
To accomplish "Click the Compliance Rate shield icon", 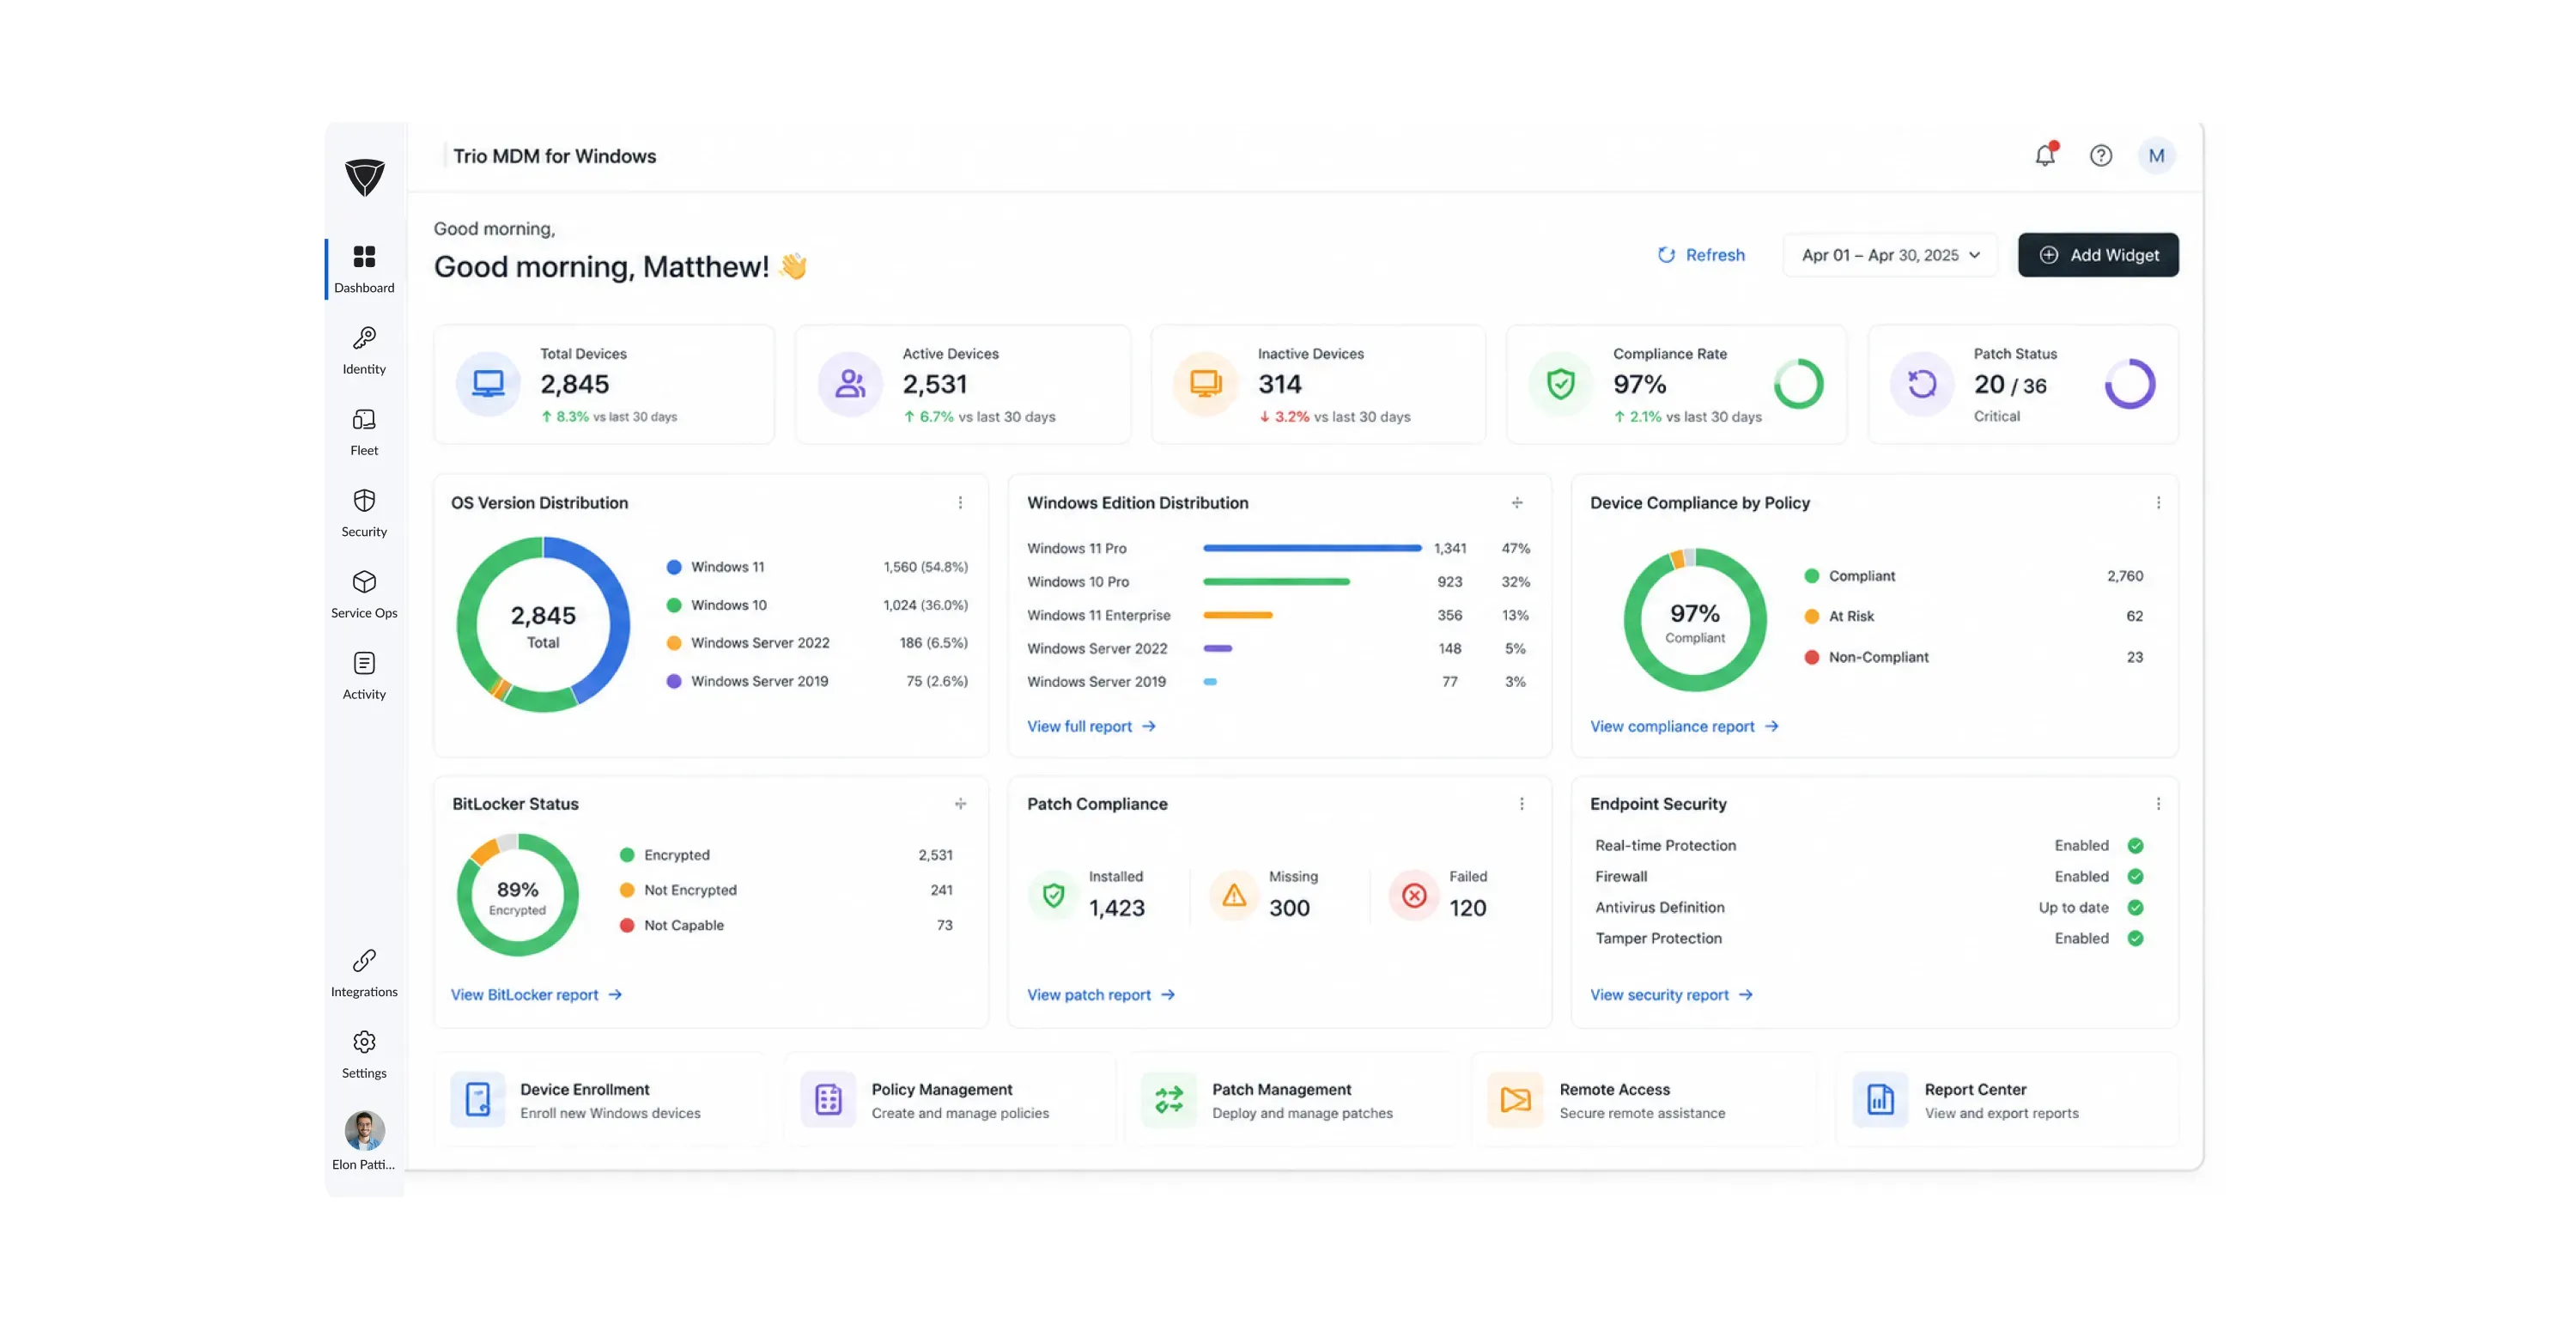I will click(1560, 384).
